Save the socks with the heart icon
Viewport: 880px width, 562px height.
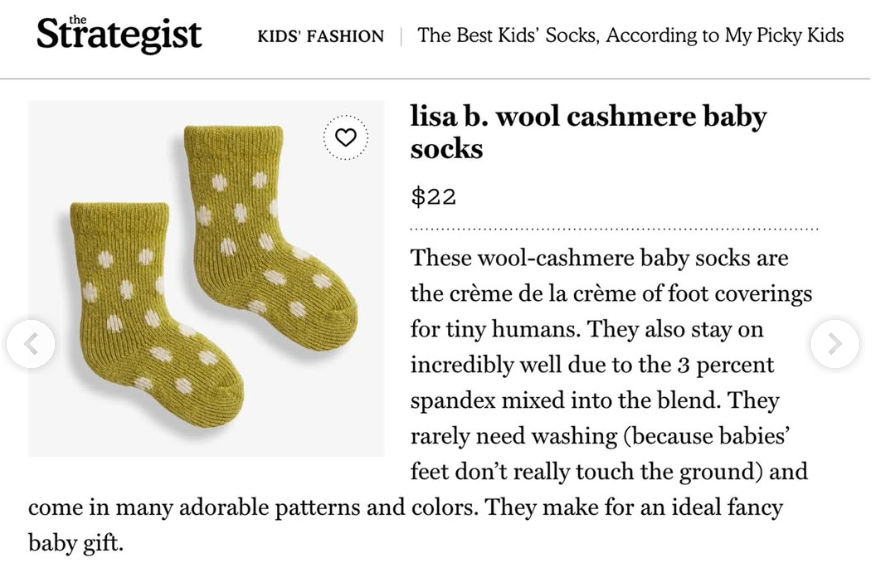click(x=346, y=138)
